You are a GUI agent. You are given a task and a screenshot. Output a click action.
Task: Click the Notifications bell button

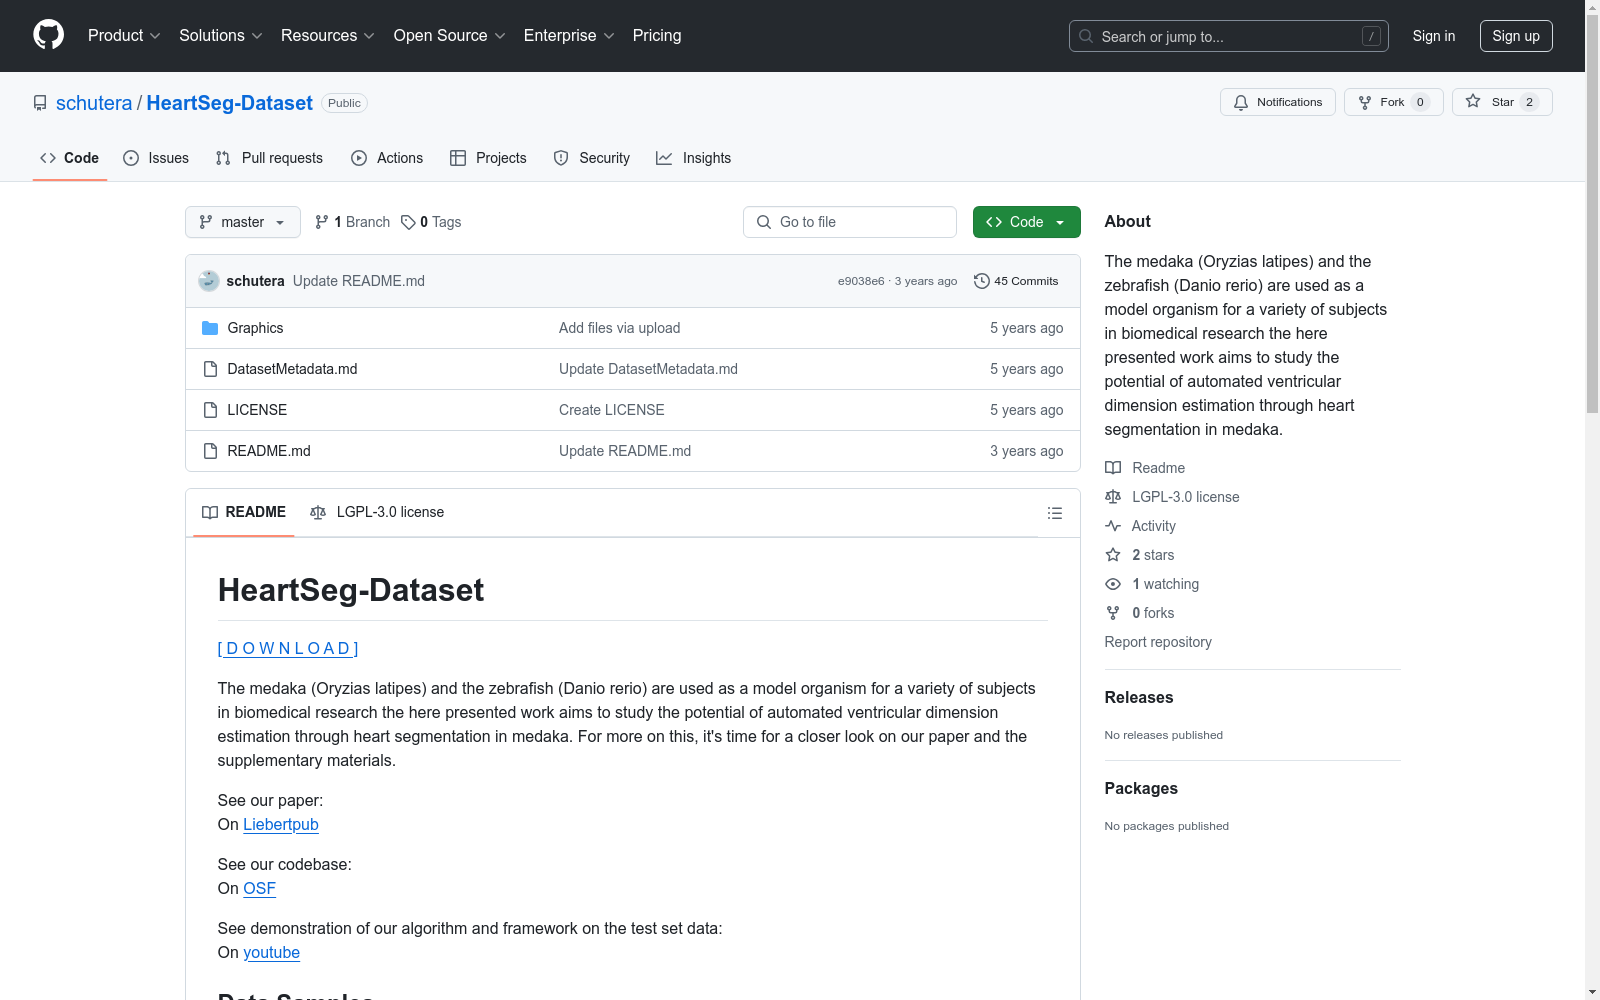[1278, 102]
